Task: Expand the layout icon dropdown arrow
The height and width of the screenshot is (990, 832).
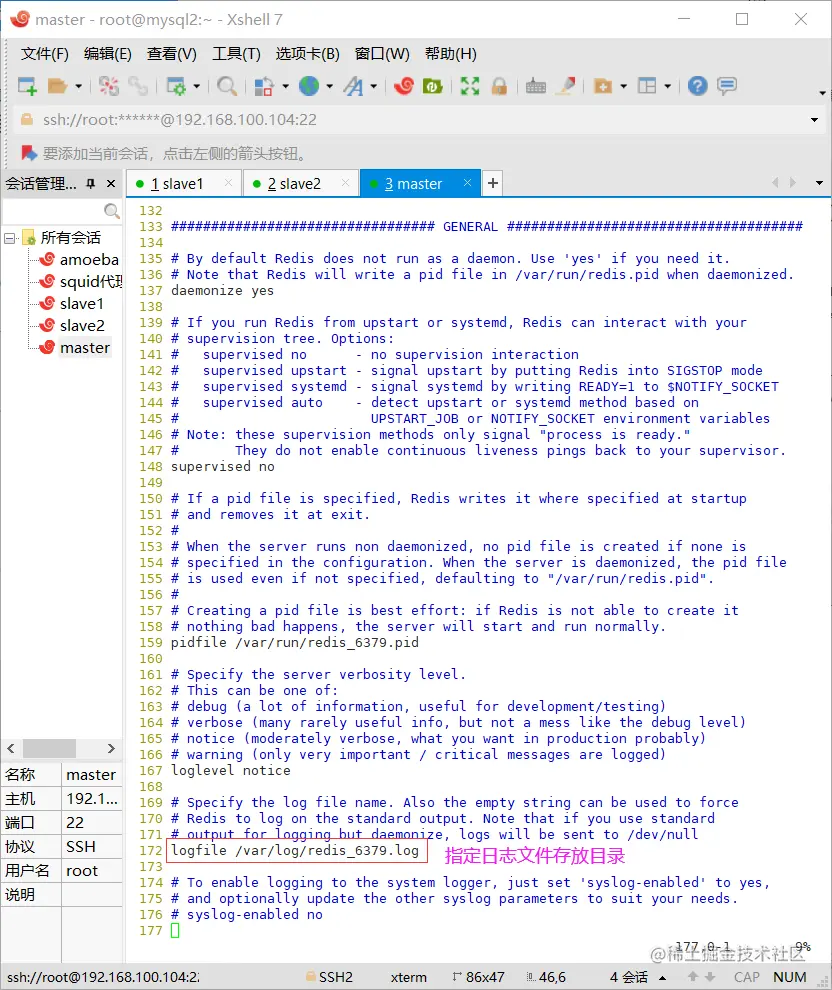Action: pyautogui.click(x=667, y=86)
